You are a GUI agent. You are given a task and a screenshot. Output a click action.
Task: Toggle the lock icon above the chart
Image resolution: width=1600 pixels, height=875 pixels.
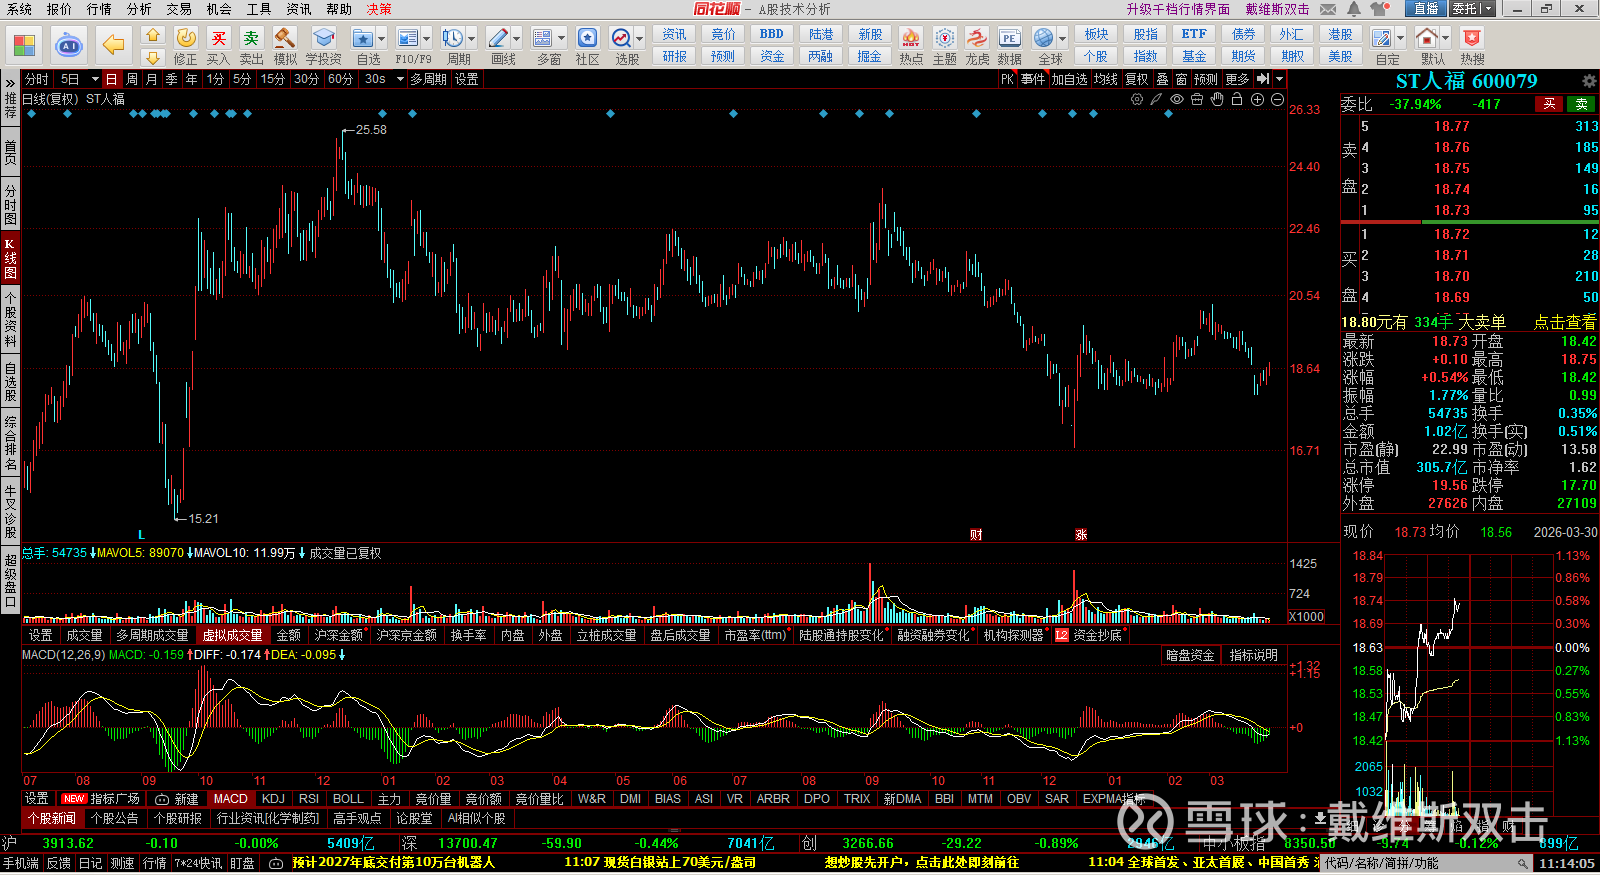point(1237,100)
